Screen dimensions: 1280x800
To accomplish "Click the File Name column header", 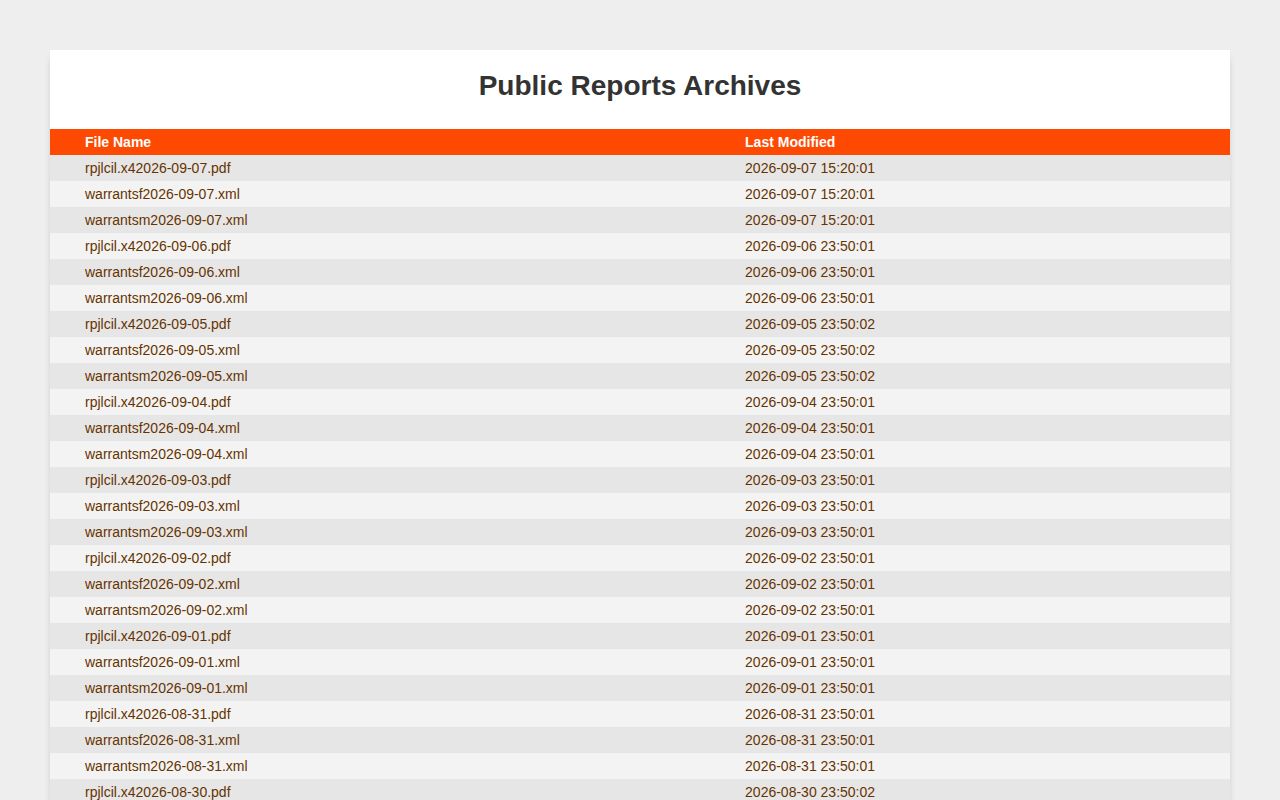I will click(118, 142).
